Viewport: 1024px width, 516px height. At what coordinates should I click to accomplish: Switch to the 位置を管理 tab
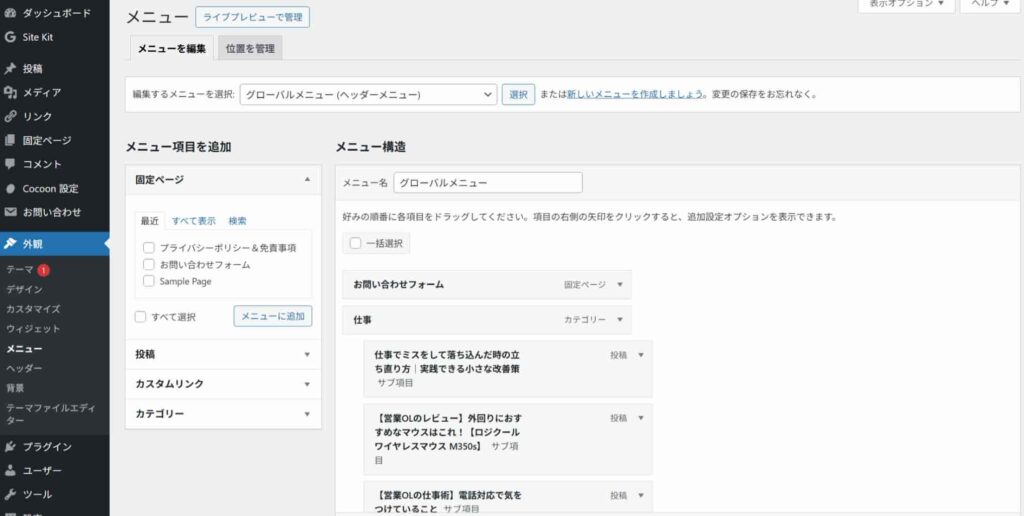click(x=250, y=48)
